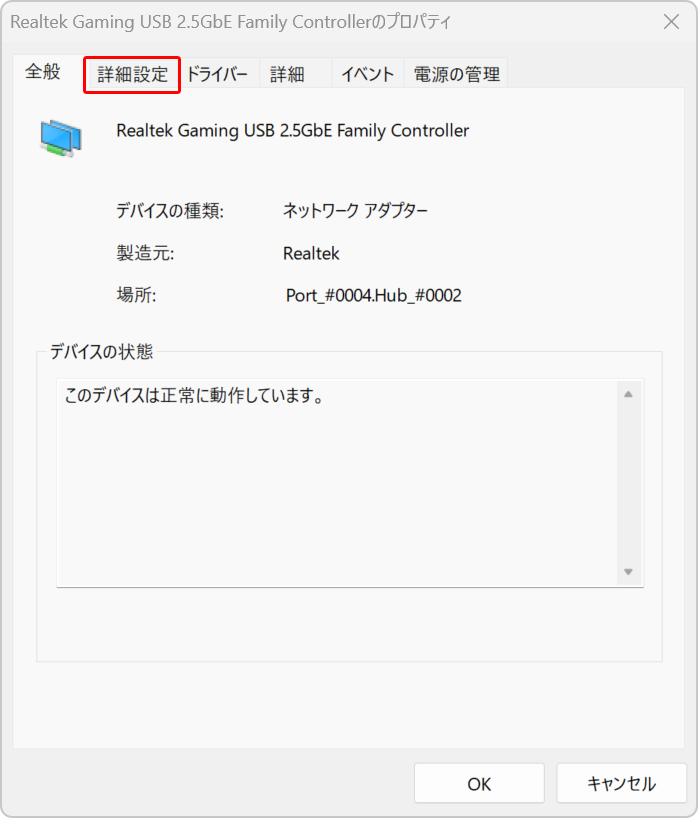
Task: Click the dialog title bar text
Action: 231,22
